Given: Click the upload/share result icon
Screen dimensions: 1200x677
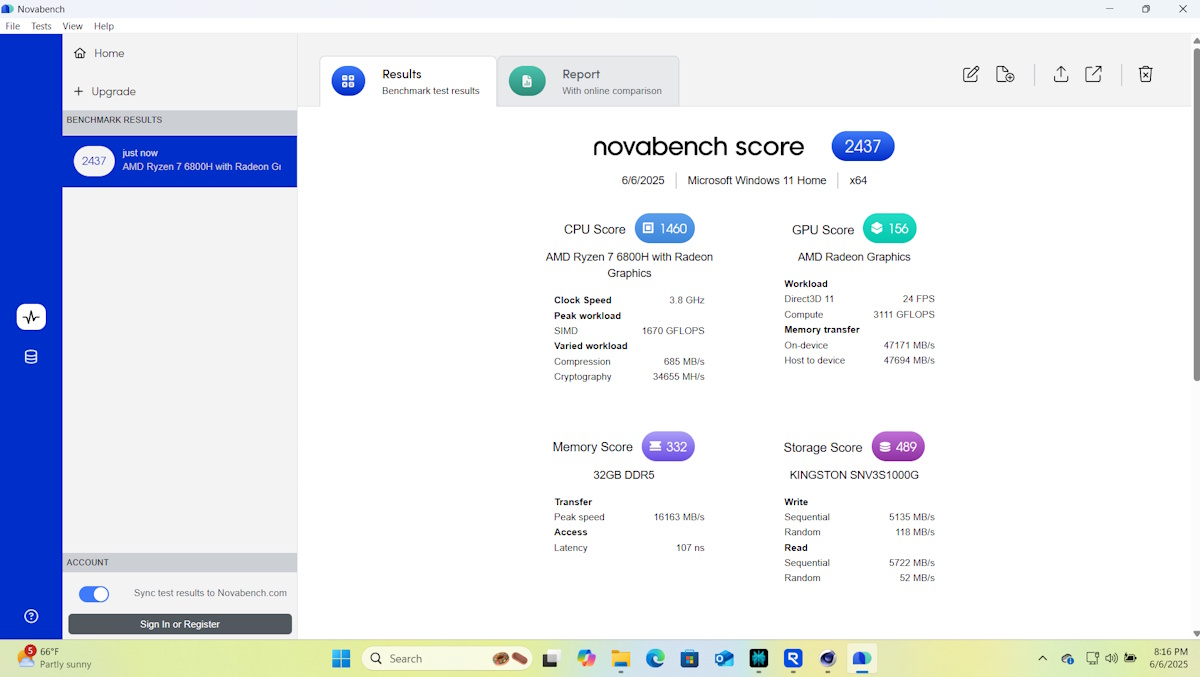Looking at the screenshot, I should point(1061,74).
